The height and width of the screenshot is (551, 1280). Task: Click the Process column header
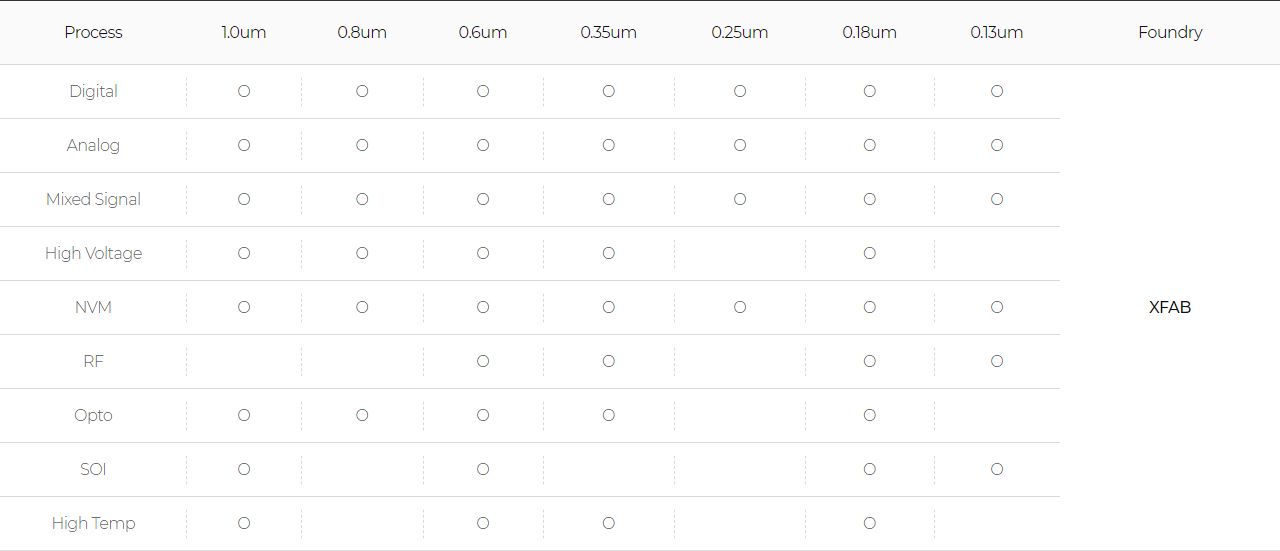[93, 32]
